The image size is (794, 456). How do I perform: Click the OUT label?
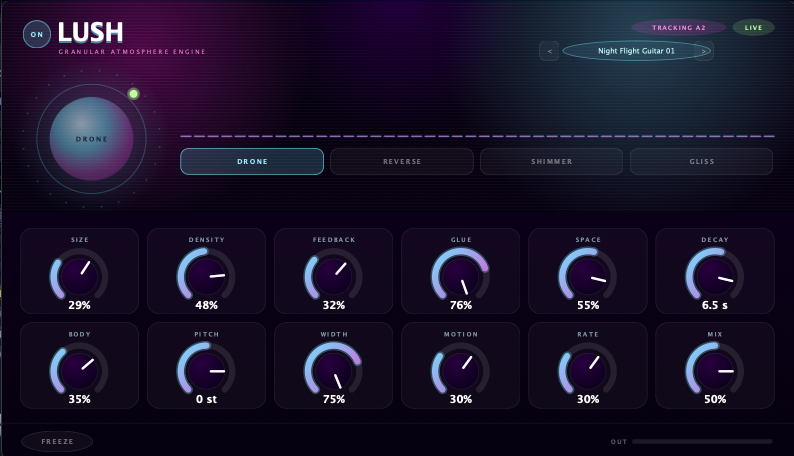619,442
